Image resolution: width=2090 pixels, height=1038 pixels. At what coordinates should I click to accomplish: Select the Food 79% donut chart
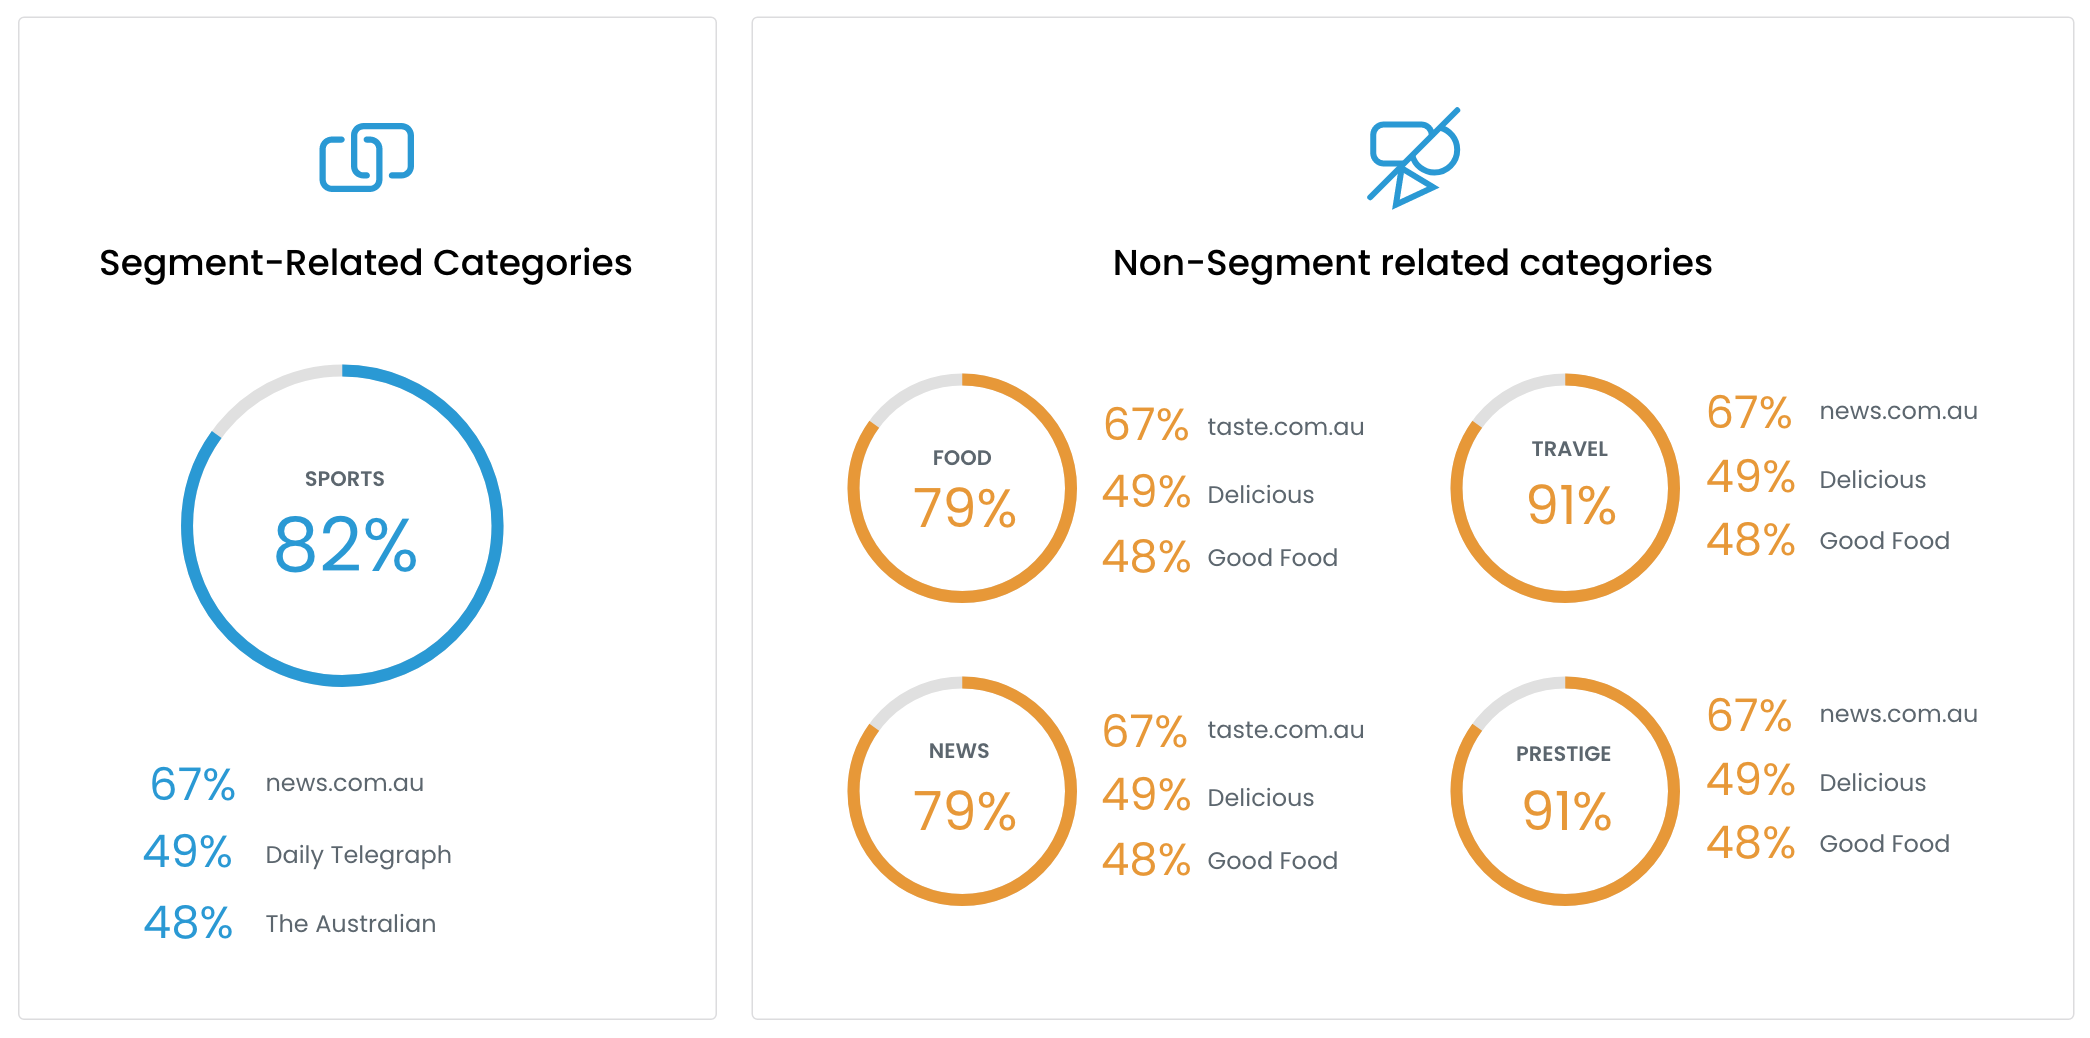962,488
